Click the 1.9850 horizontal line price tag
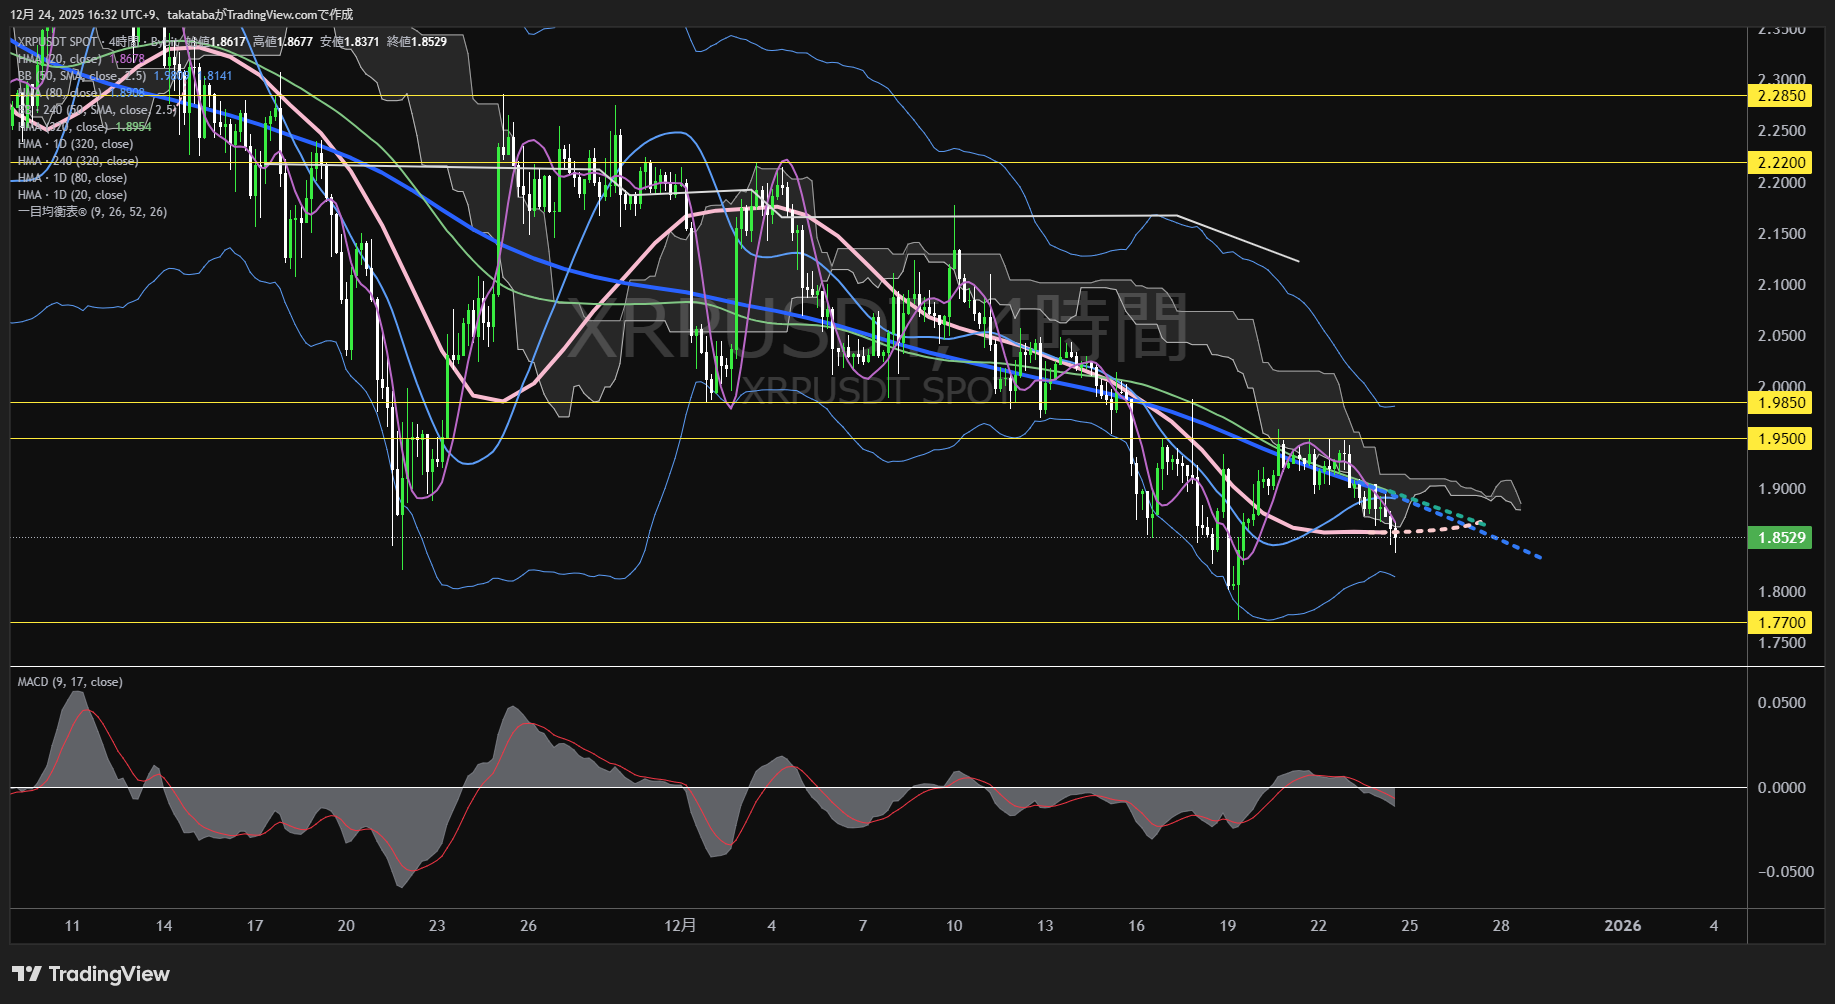The width and height of the screenshot is (1835, 1004). [1781, 403]
